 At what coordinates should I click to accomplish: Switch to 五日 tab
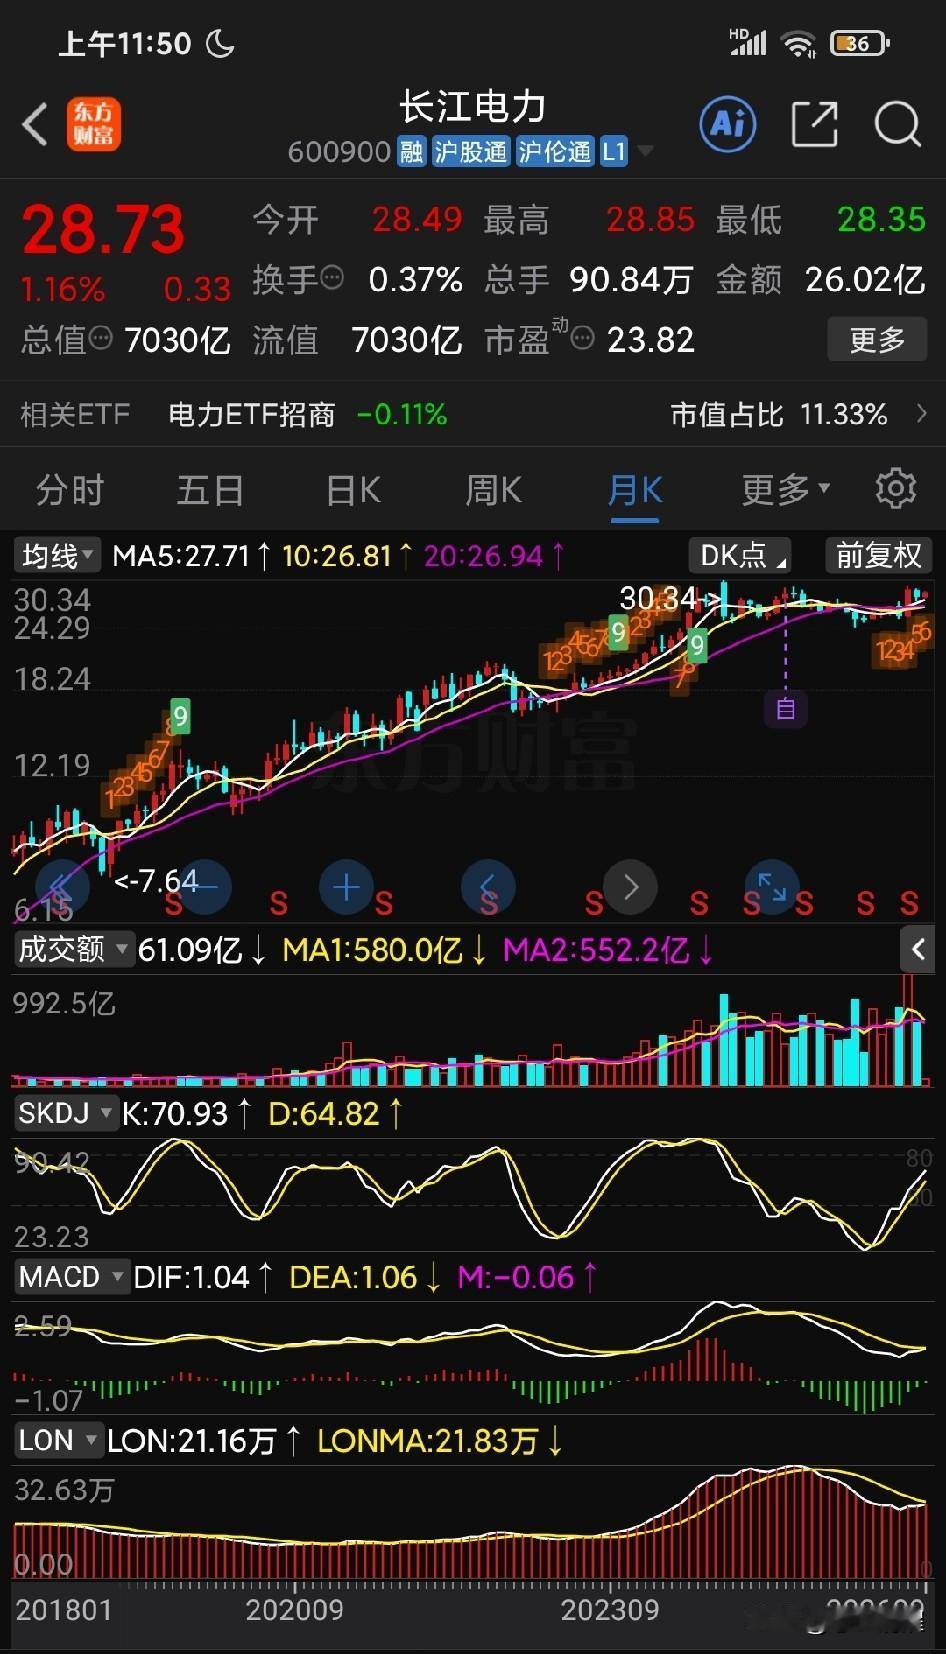click(x=210, y=490)
